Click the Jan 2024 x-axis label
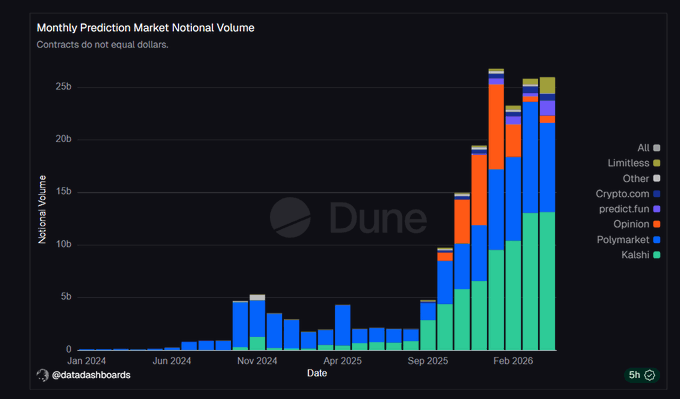 tap(86, 361)
